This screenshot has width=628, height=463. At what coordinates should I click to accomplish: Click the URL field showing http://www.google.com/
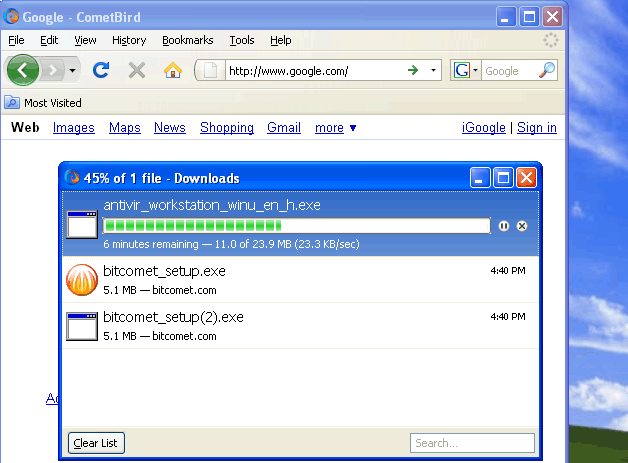[314, 71]
